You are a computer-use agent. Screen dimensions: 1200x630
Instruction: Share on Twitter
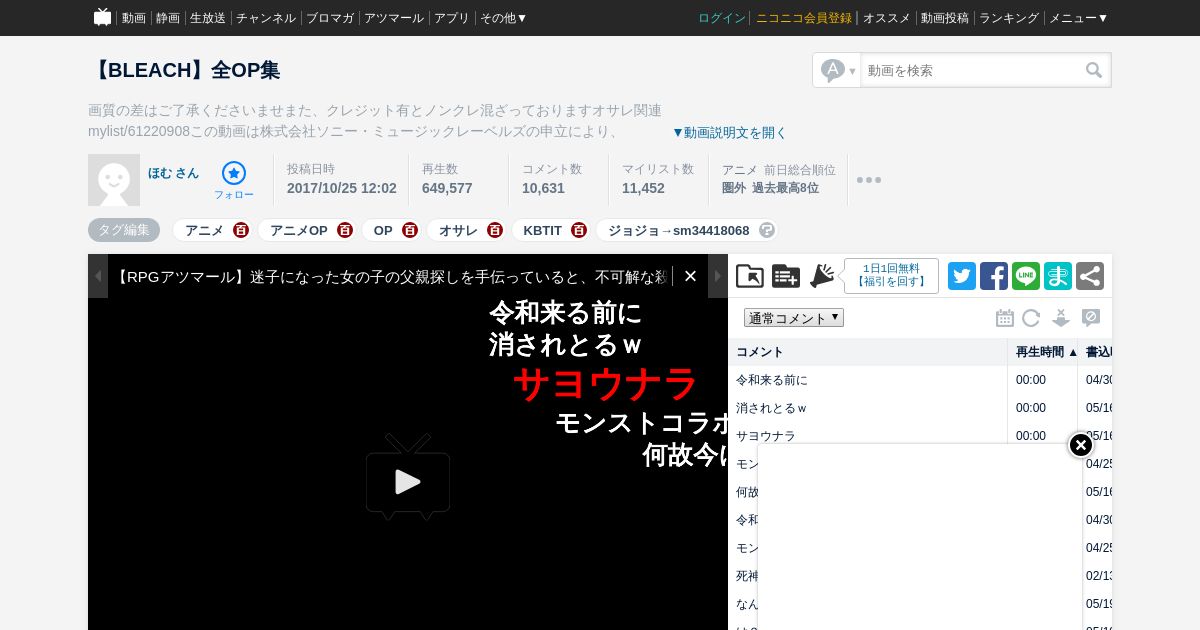pos(962,276)
